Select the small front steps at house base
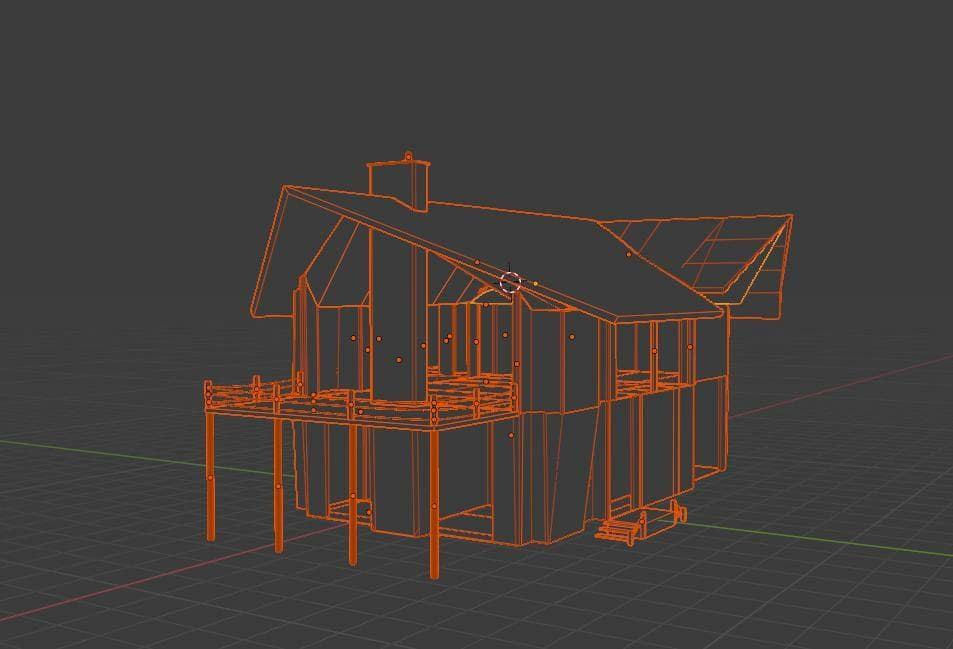Screen dimensions: 953x649 (619, 530)
